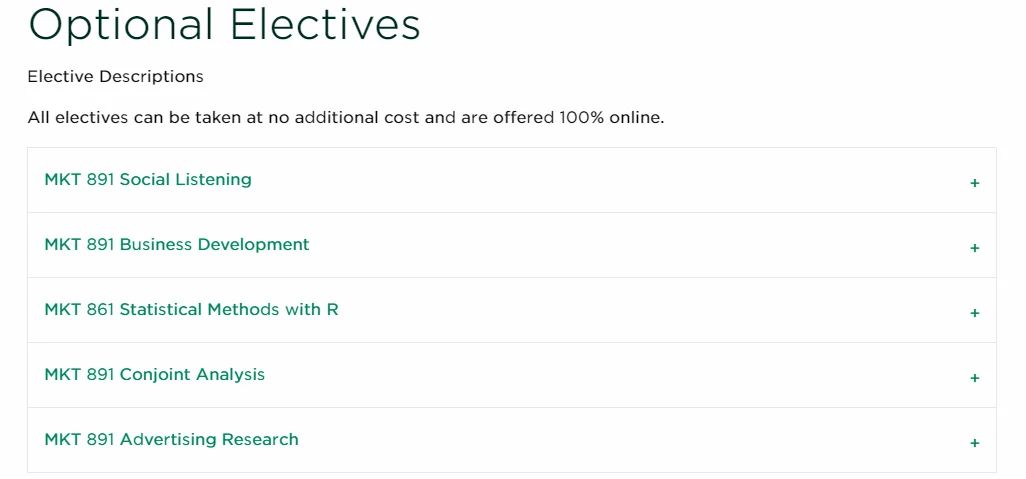This screenshot has height=479, width=1026.
Task: Expand the Advertising Research accordion row
Action: [600, 440]
